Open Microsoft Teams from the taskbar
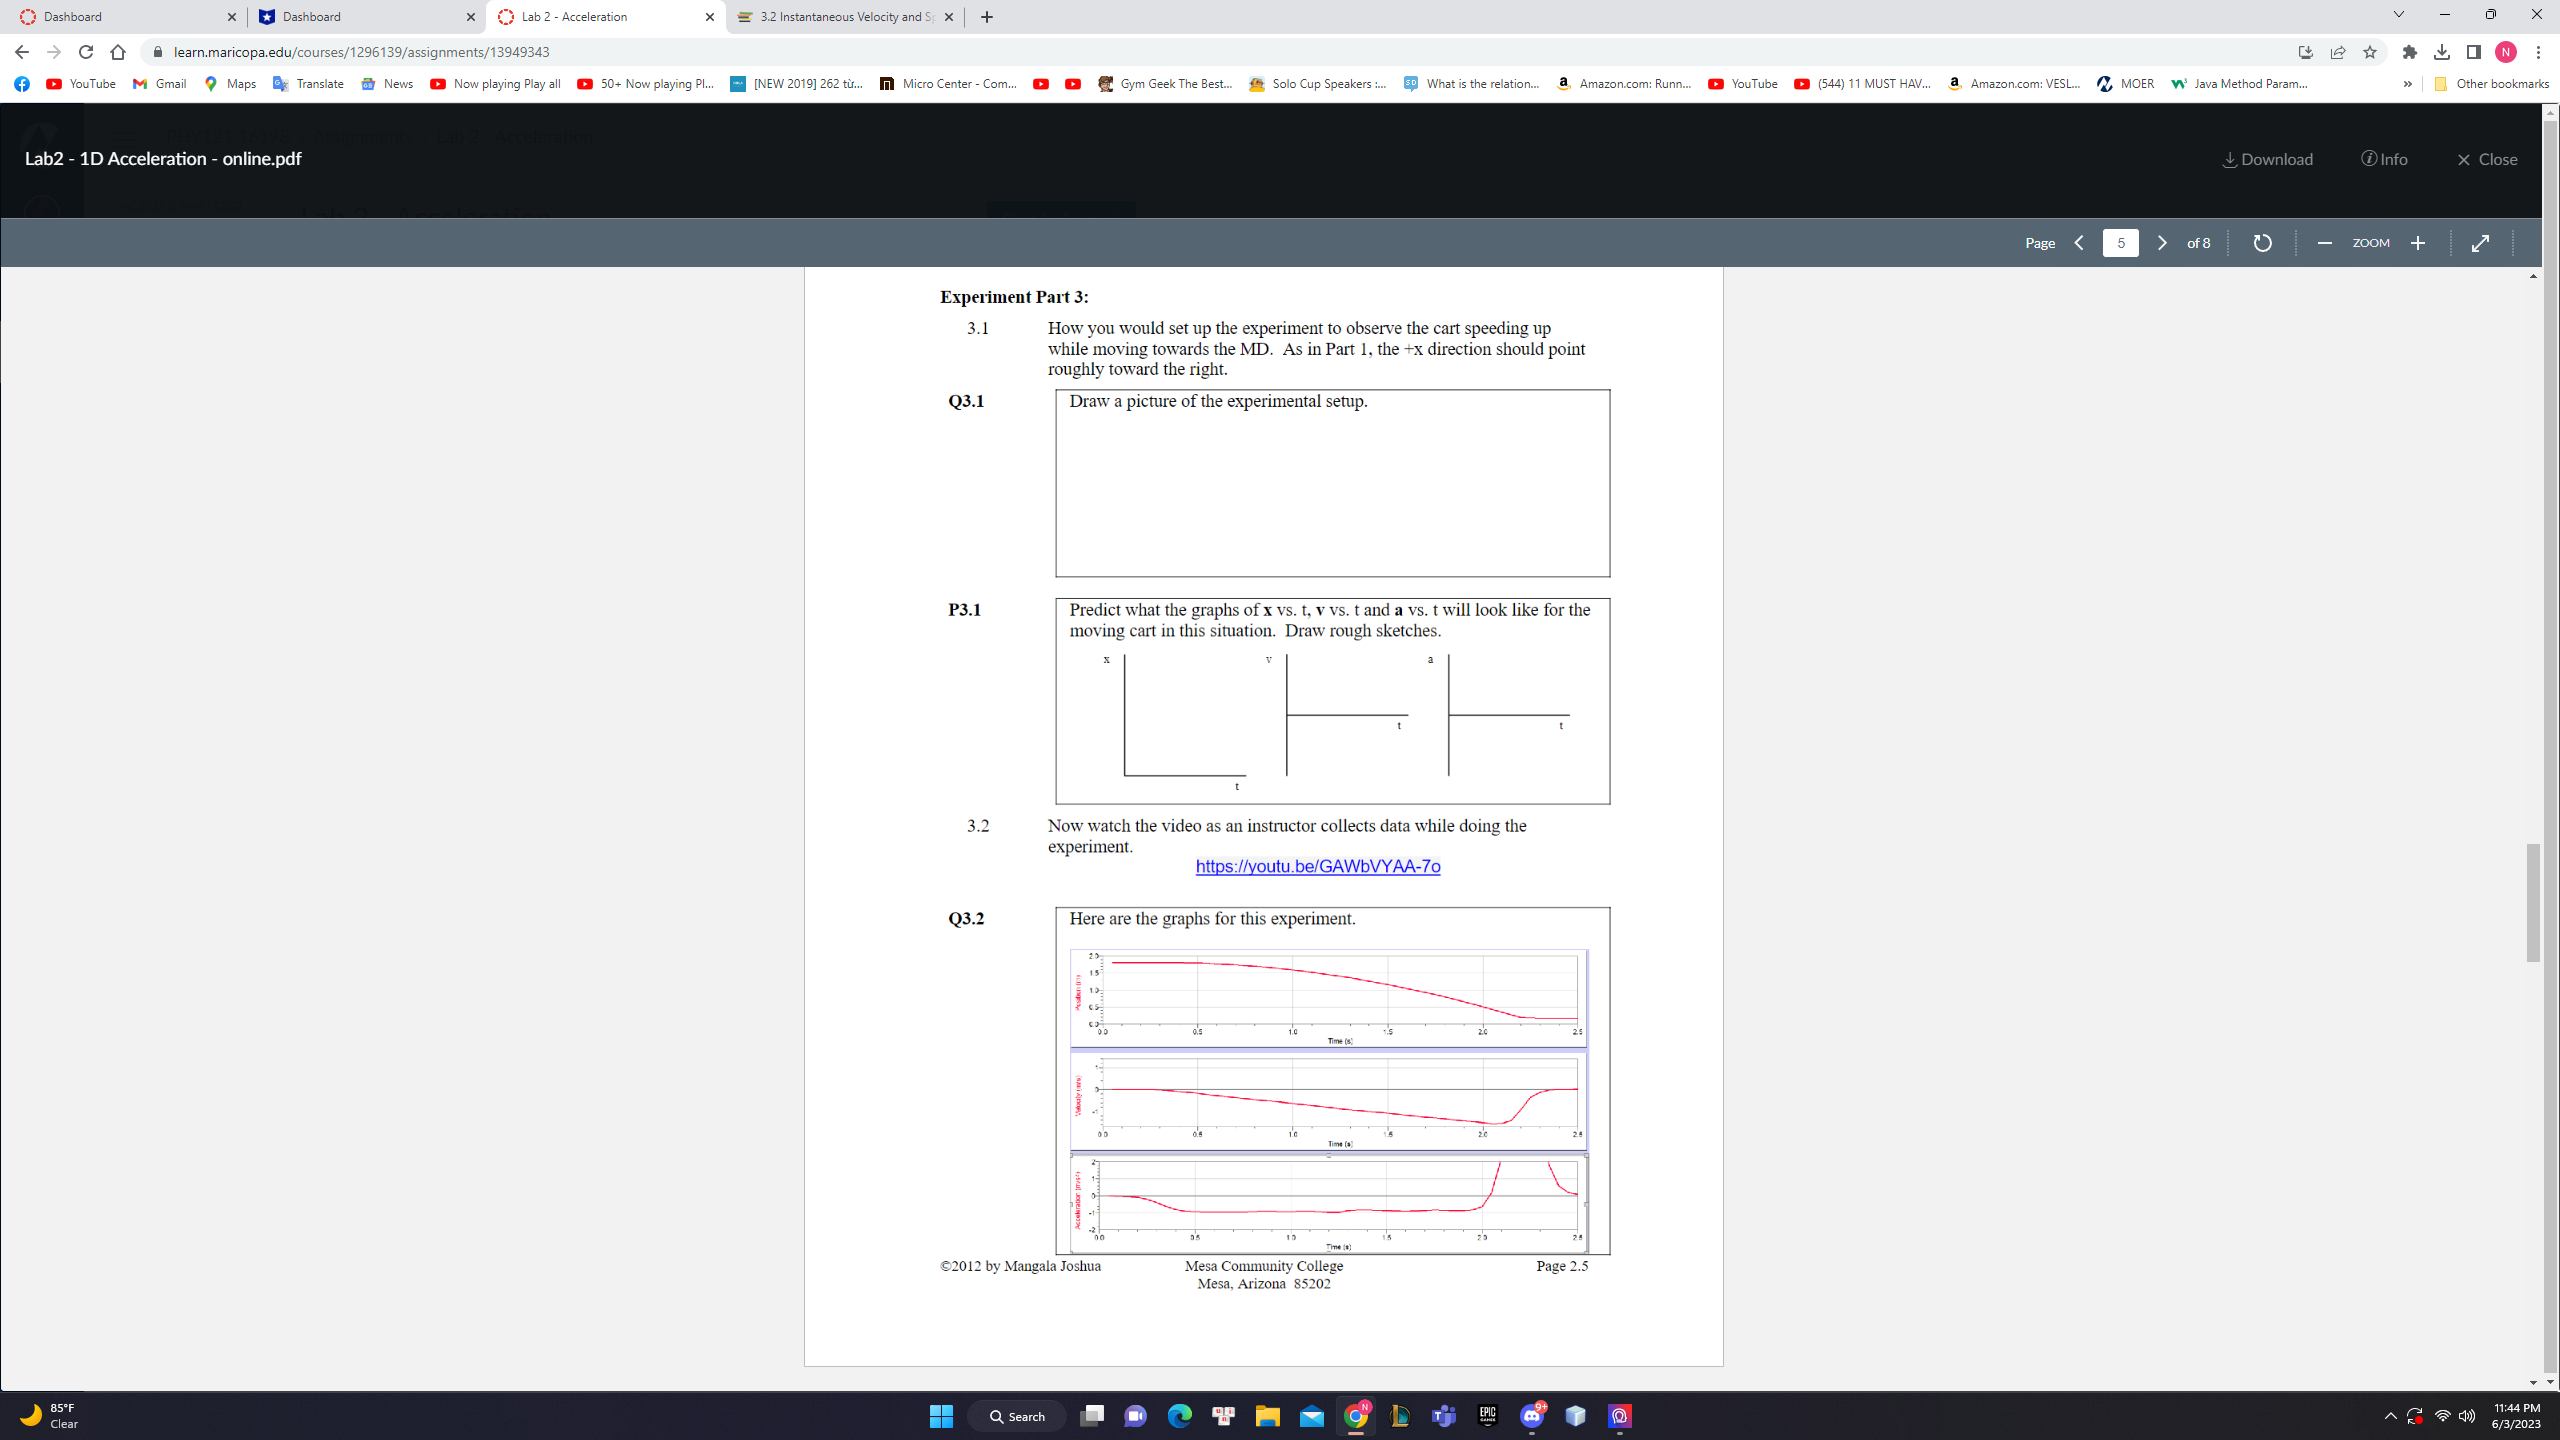The image size is (2560, 1440). (1443, 1416)
